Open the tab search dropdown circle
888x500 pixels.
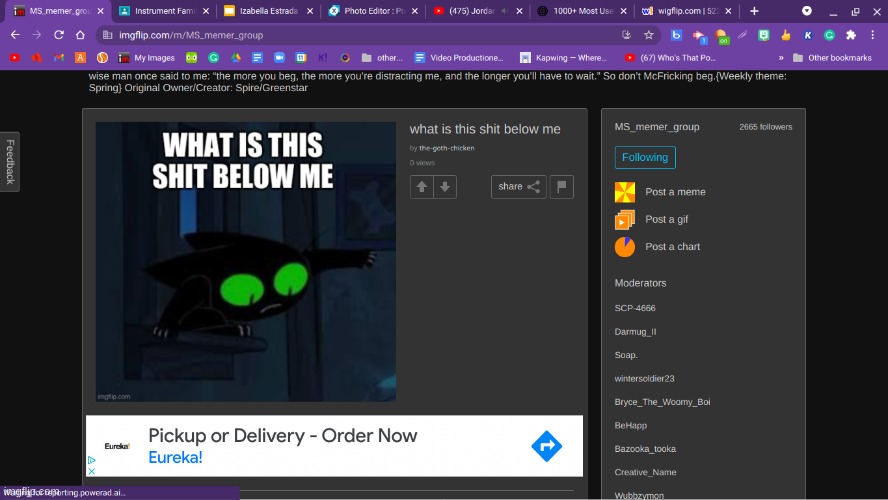coord(806,11)
